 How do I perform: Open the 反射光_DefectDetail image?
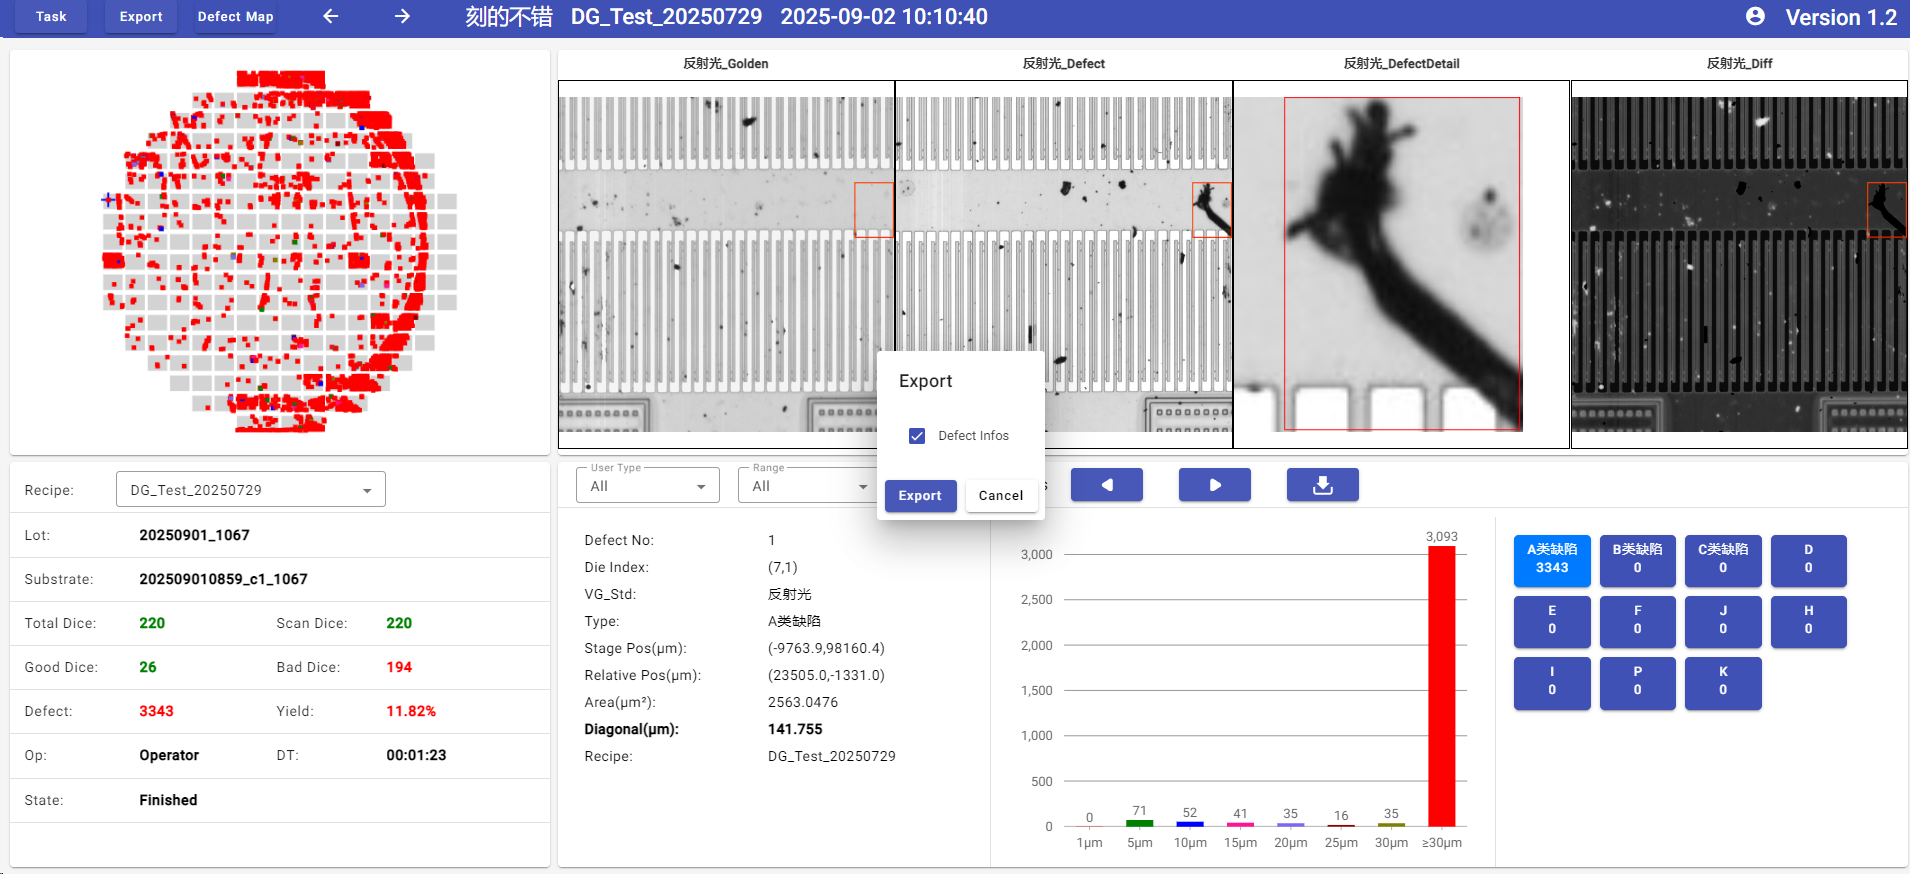[x=1401, y=264]
